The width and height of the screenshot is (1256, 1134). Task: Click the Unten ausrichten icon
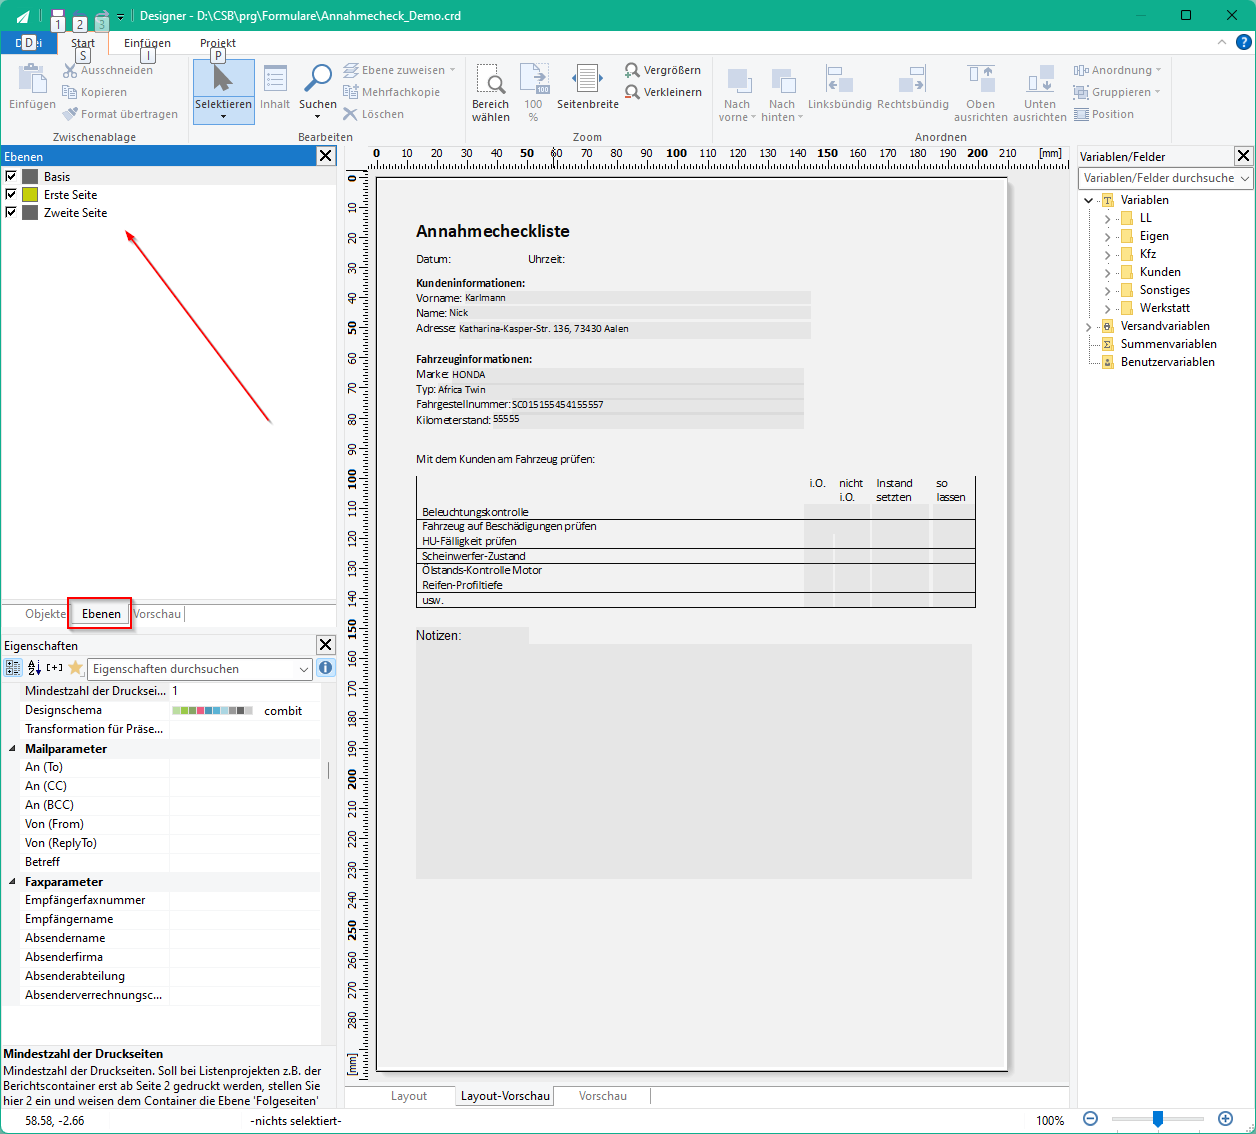pos(1040,79)
